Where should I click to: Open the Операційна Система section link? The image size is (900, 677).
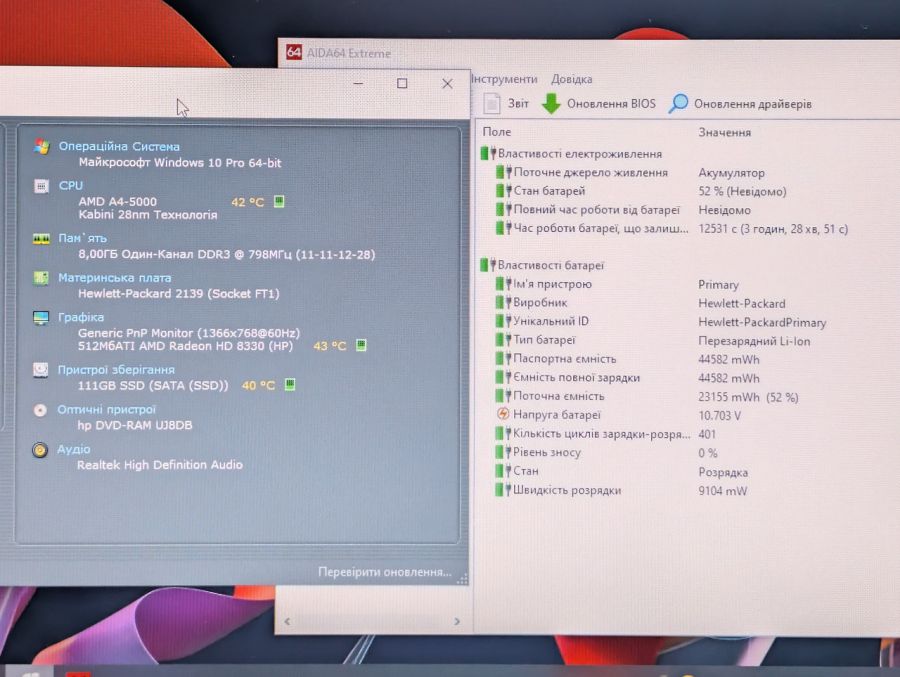(119, 146)
